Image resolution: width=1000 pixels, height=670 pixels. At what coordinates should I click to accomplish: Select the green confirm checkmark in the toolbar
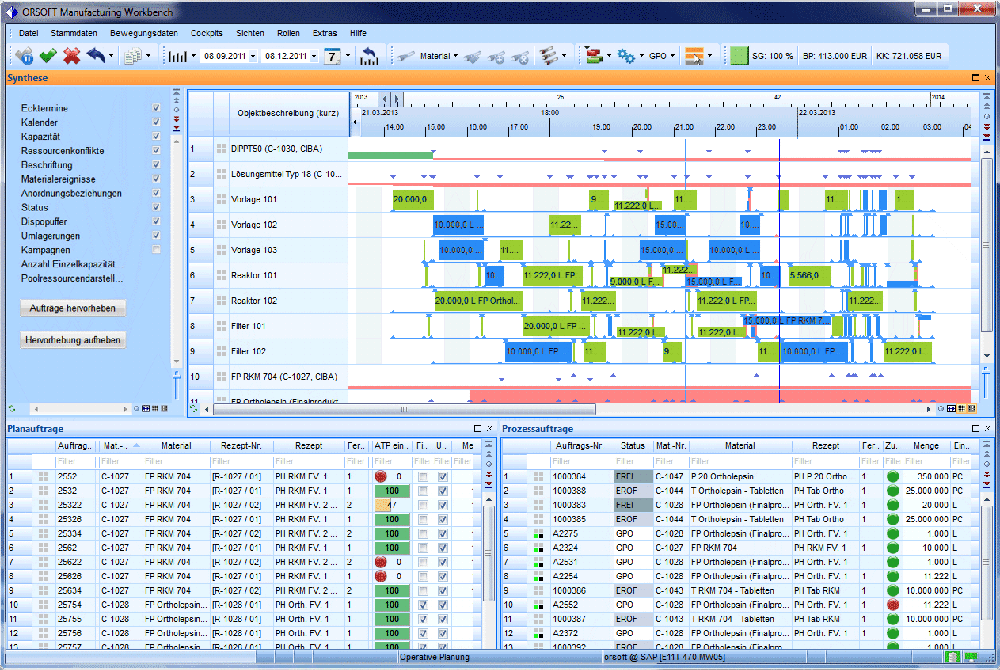(x=48, y=56)
